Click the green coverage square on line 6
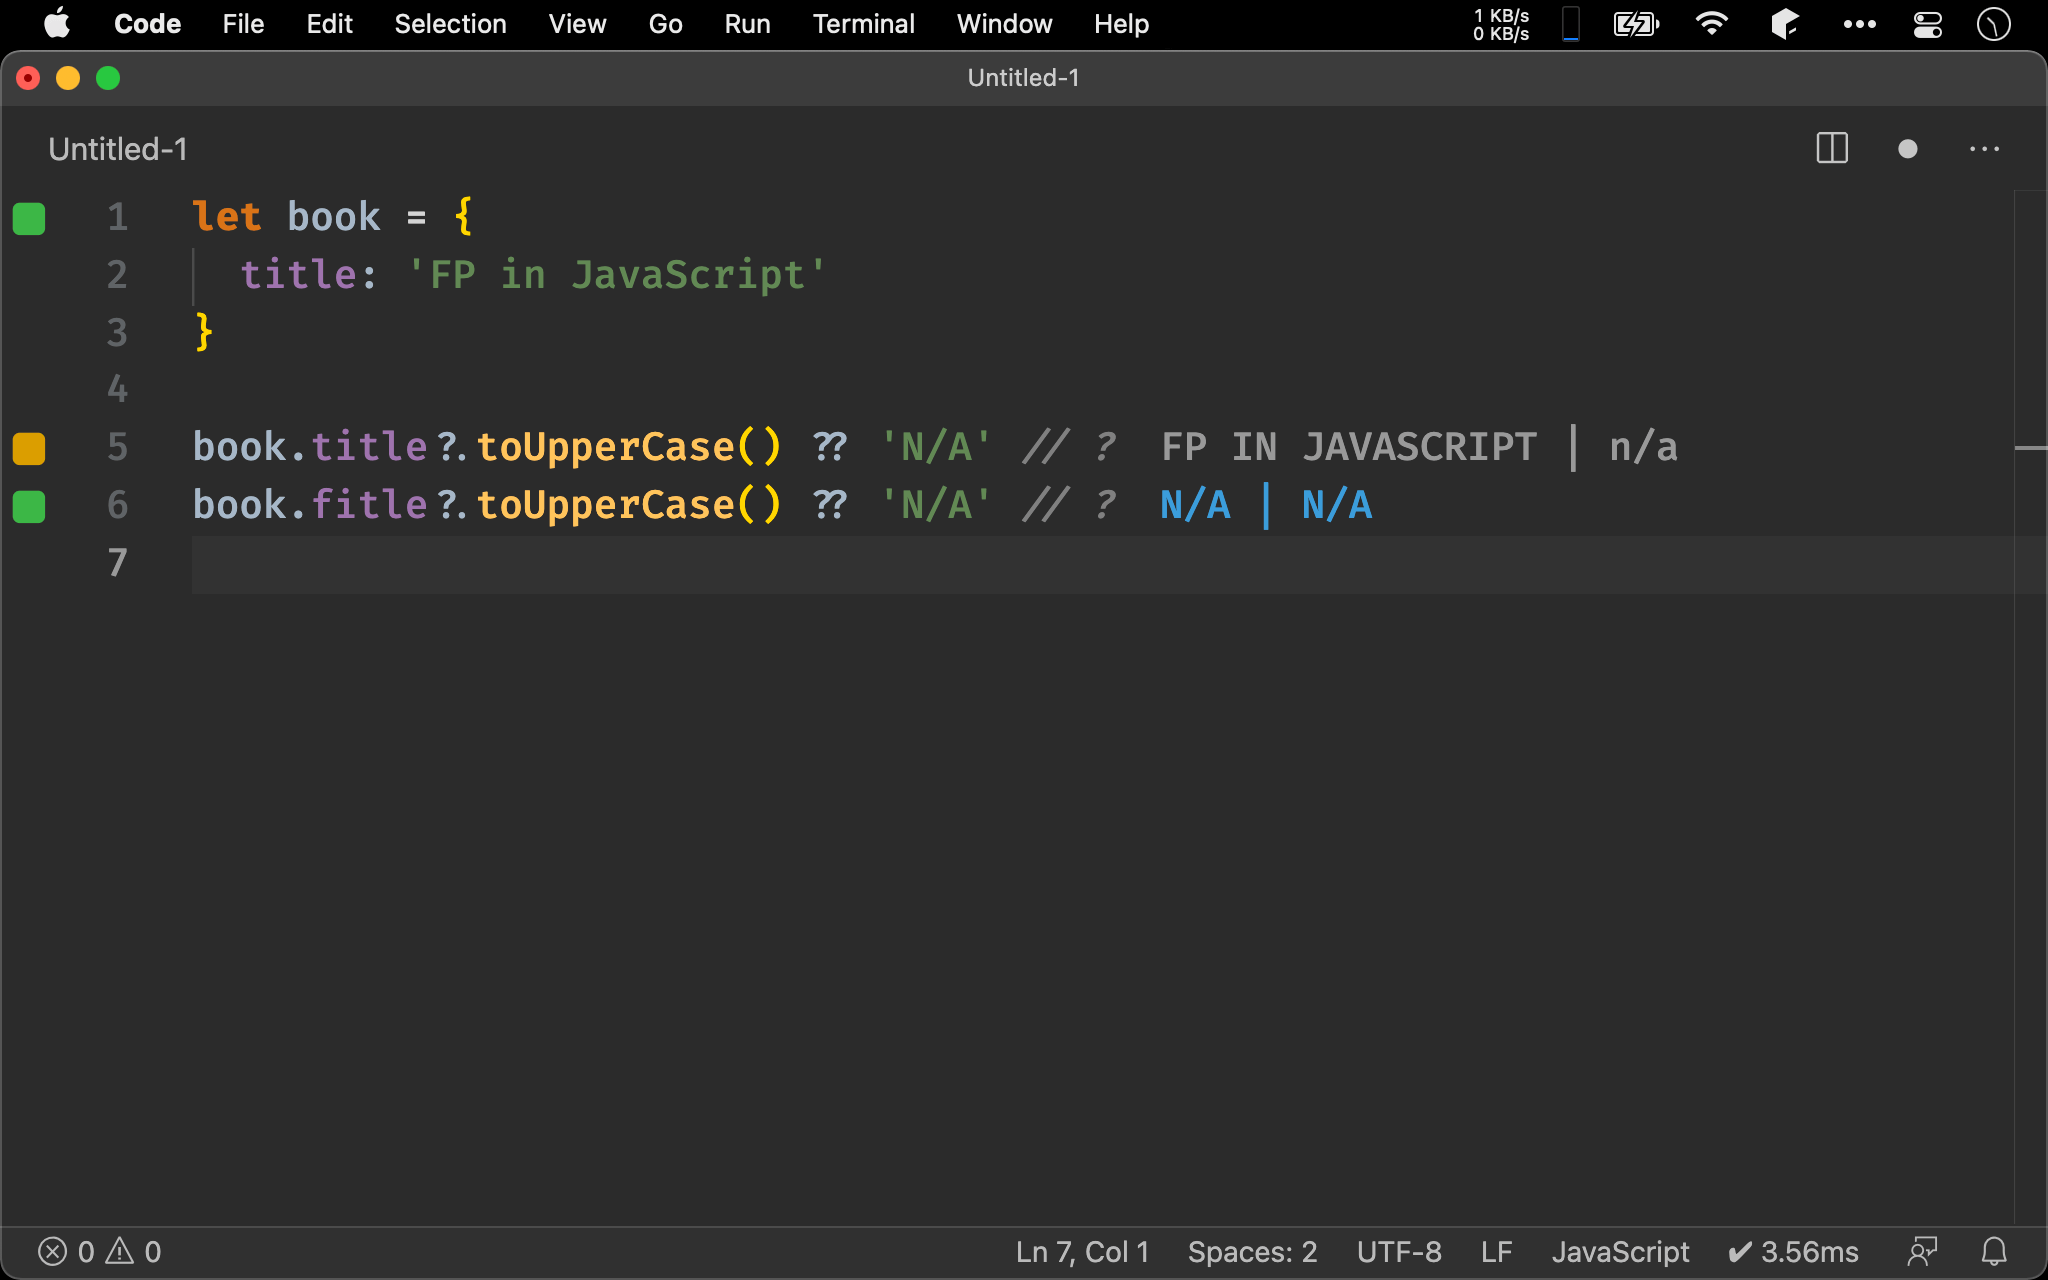2048x1280 pixels. pyautogui.click(x=29, y=506)
